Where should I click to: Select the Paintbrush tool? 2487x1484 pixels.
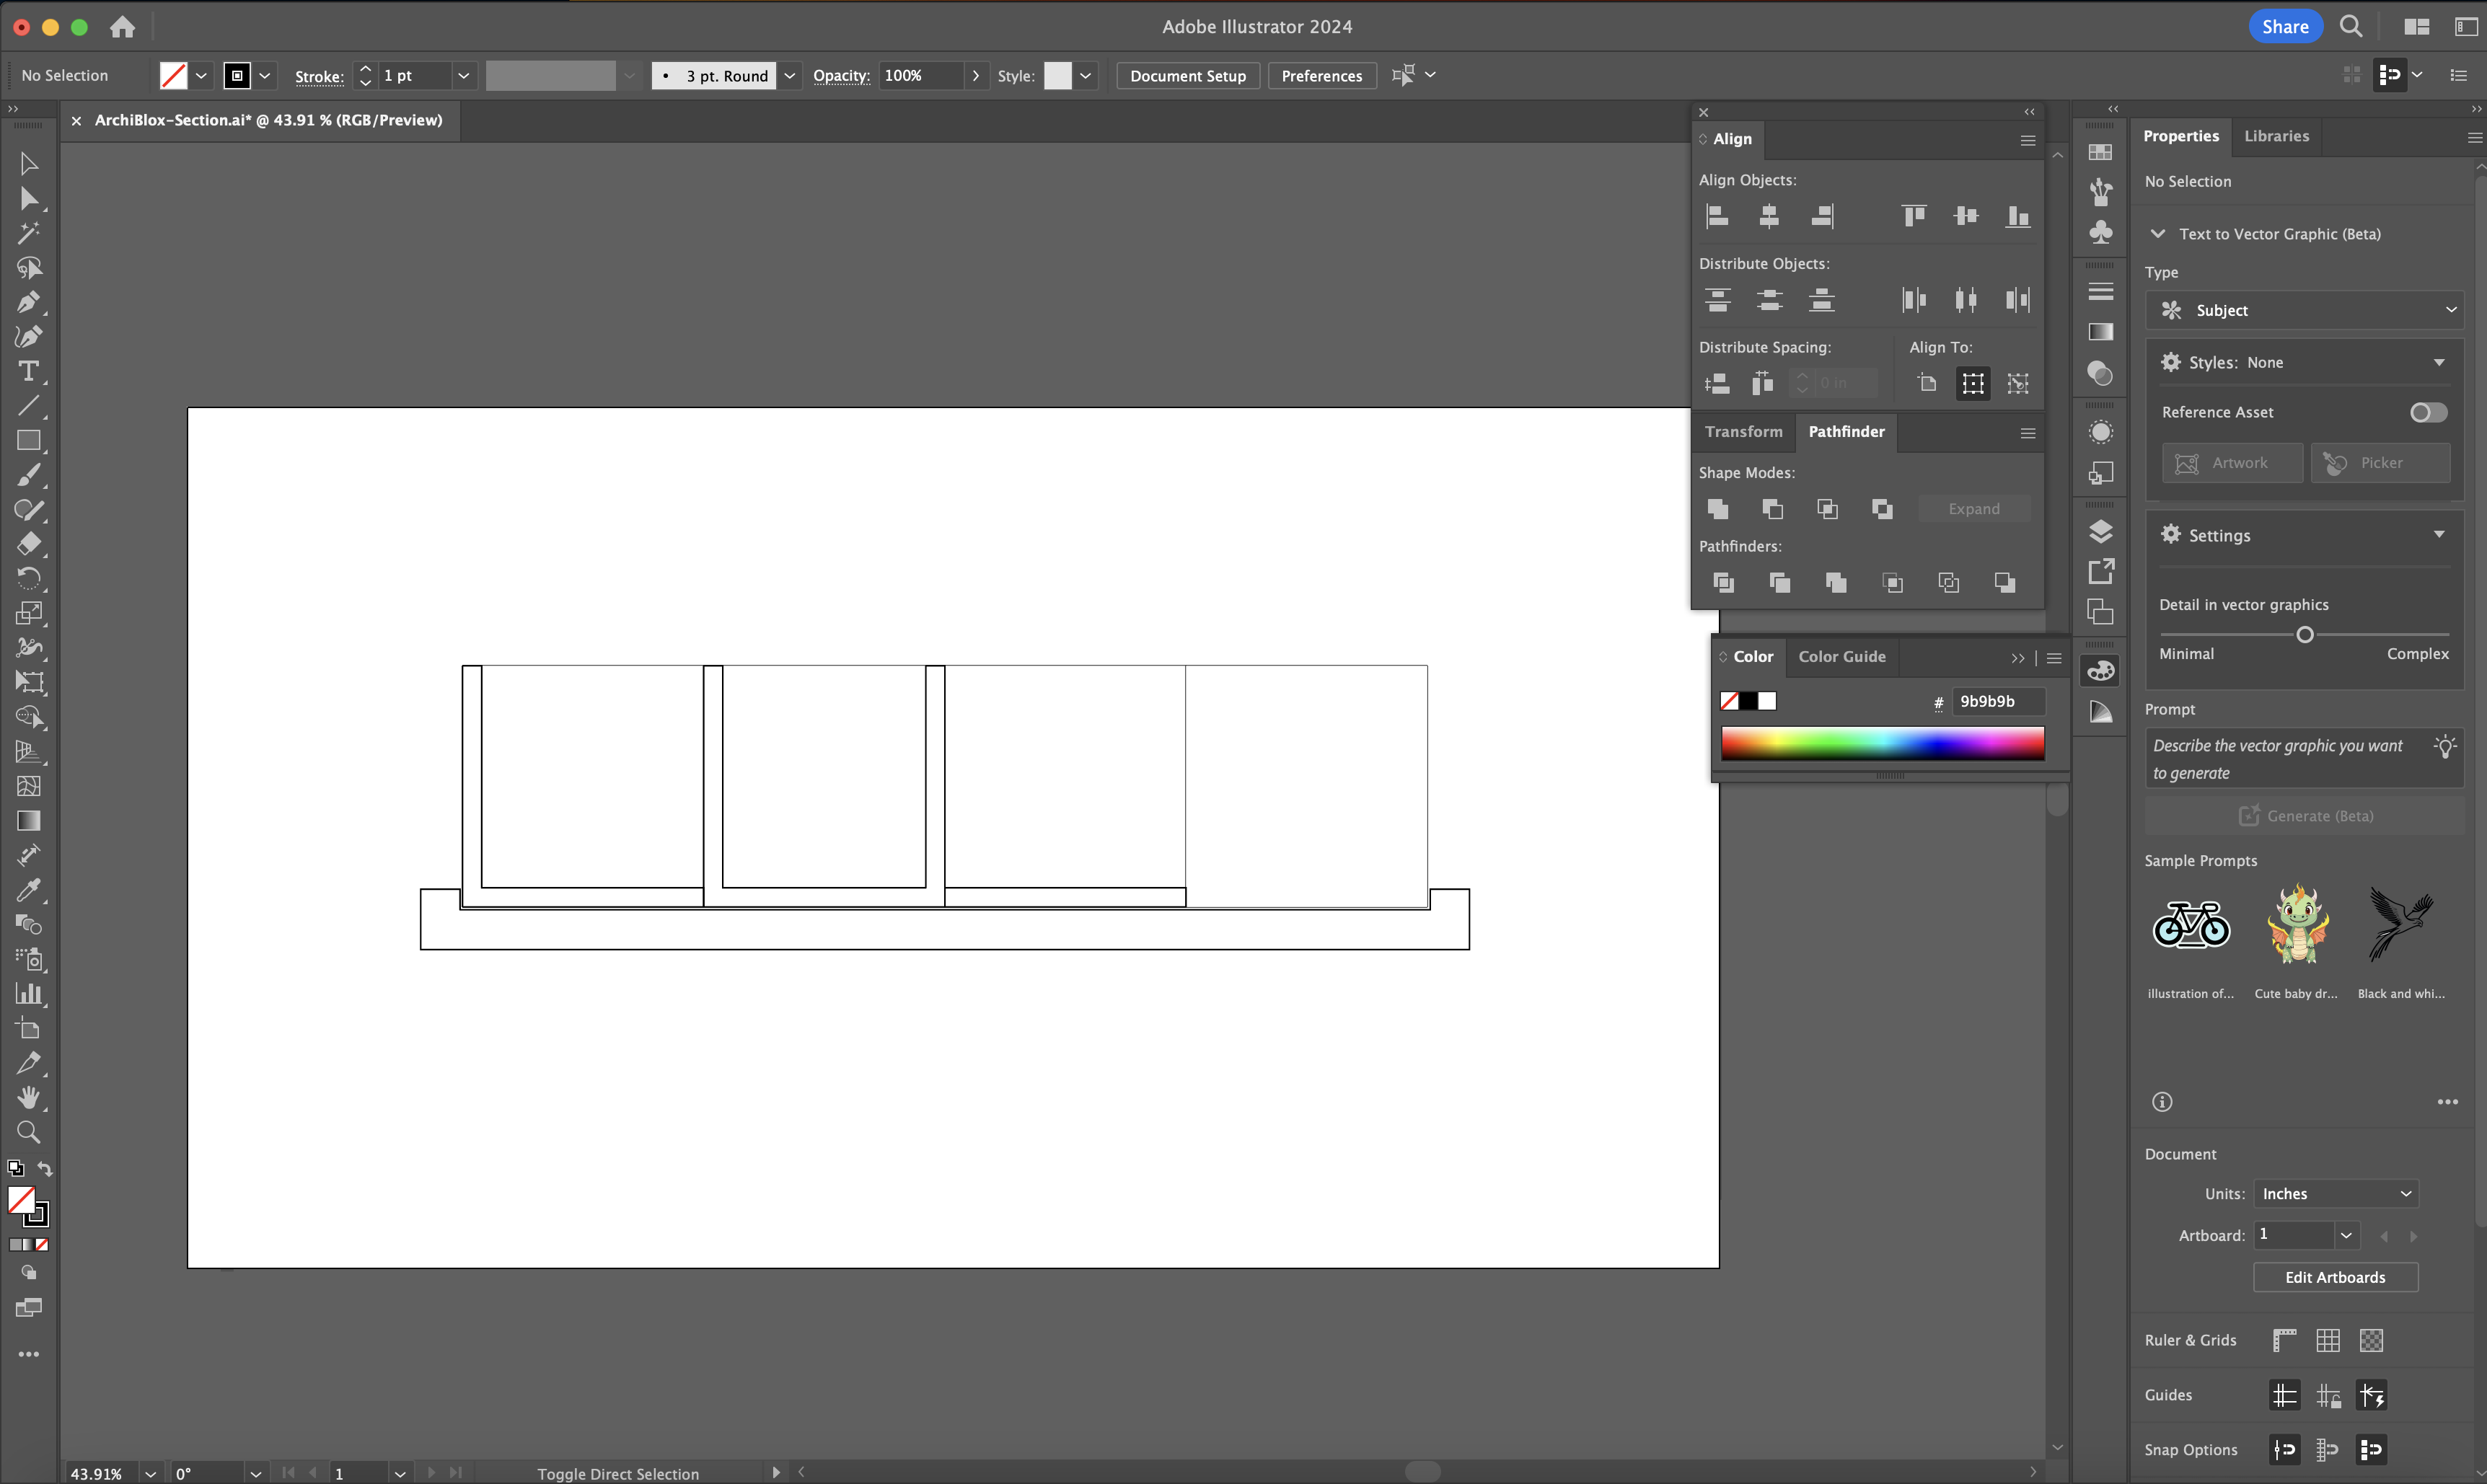28,475
